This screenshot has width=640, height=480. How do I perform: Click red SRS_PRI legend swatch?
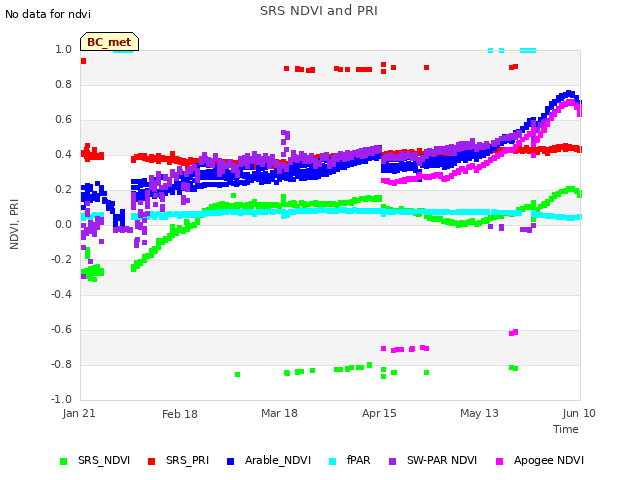pos(151,461)
